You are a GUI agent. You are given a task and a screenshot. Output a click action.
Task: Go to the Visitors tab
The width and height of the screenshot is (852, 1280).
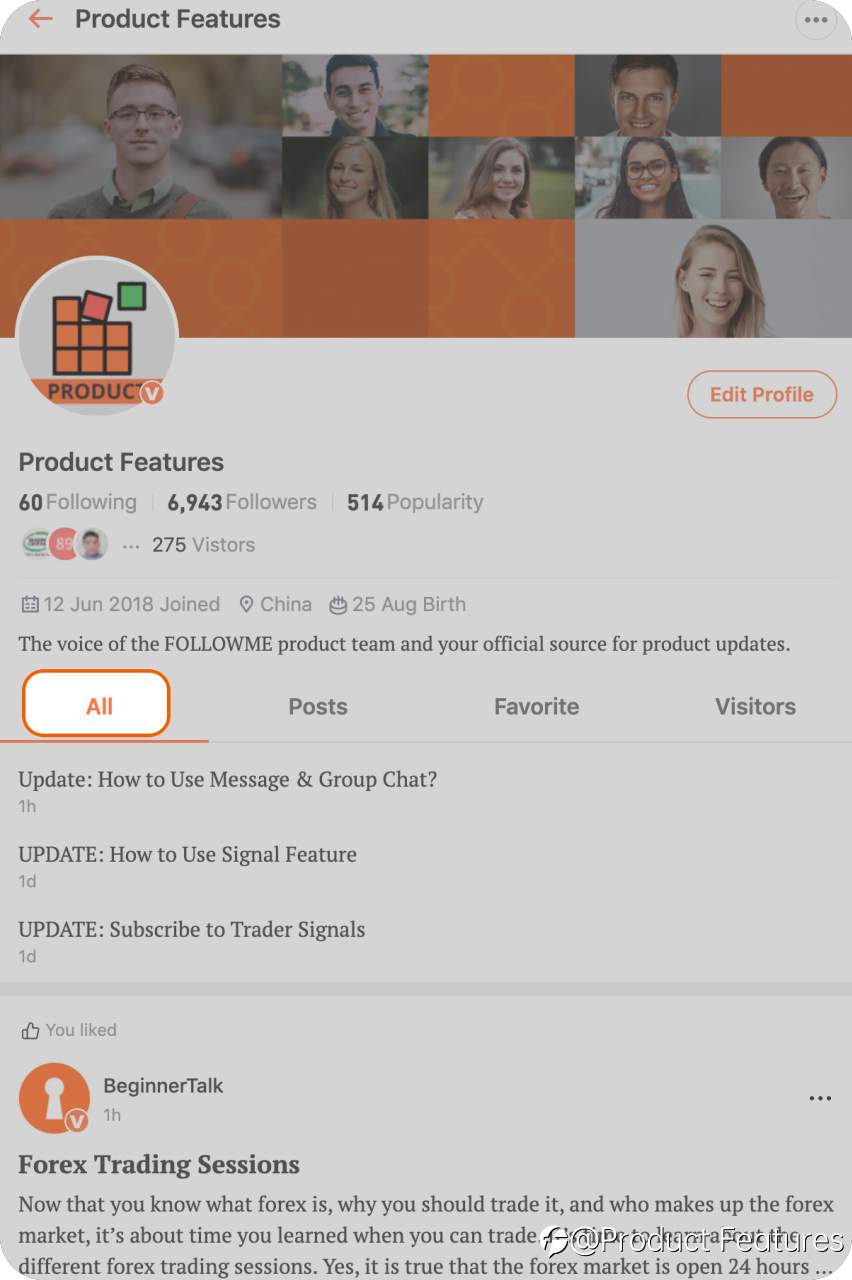(755, 706)
